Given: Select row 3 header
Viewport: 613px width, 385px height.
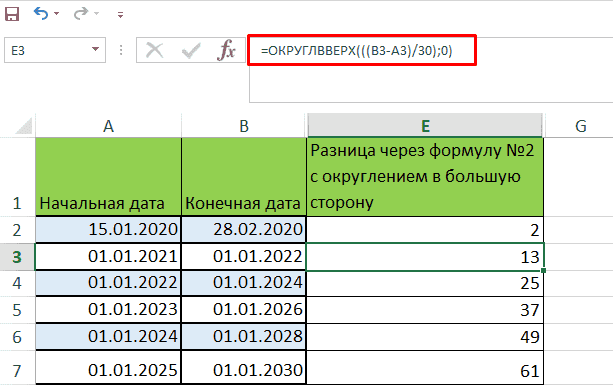Looking at the screenshot, I should 17,257.
